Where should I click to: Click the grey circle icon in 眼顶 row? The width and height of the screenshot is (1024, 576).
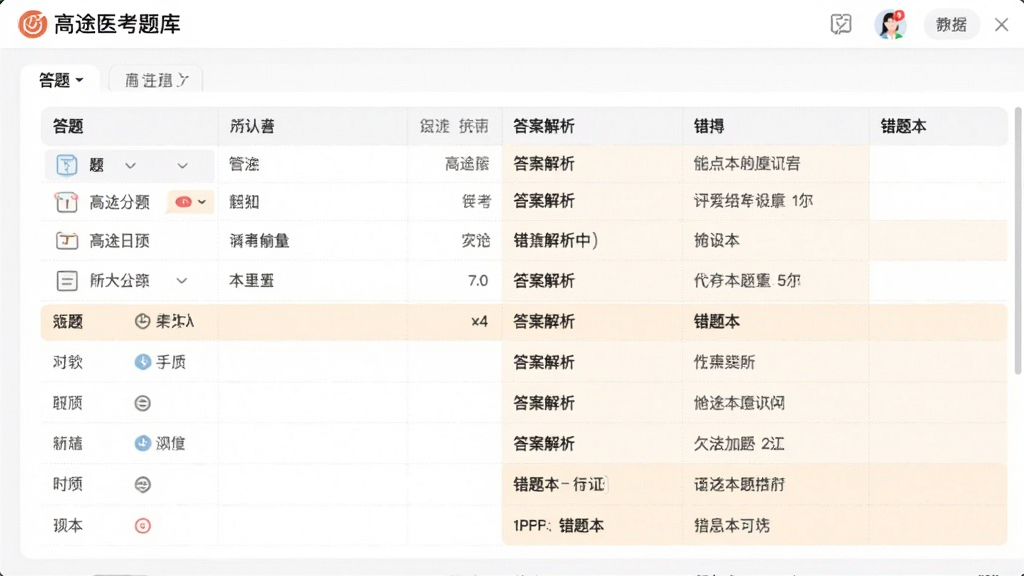click(x=142, y=403)
